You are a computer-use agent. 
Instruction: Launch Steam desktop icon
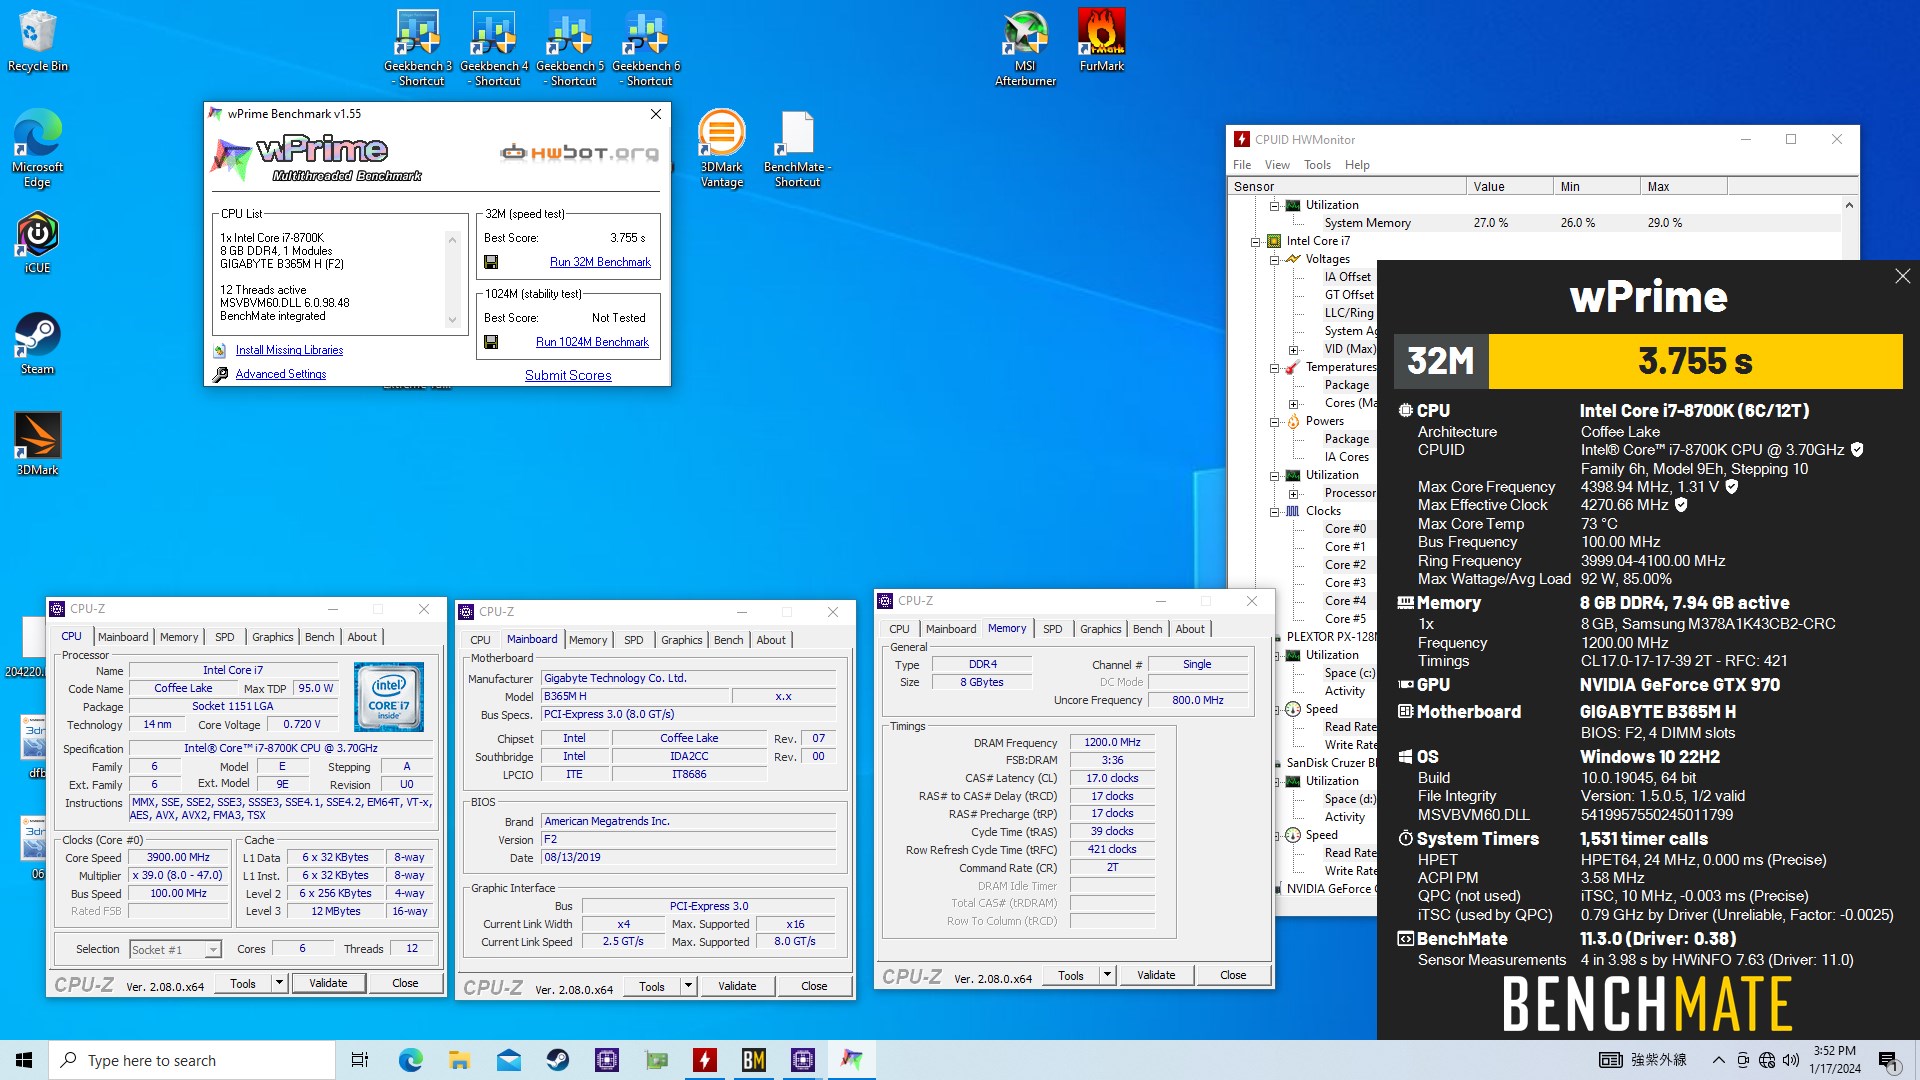[x=37, y=343]
